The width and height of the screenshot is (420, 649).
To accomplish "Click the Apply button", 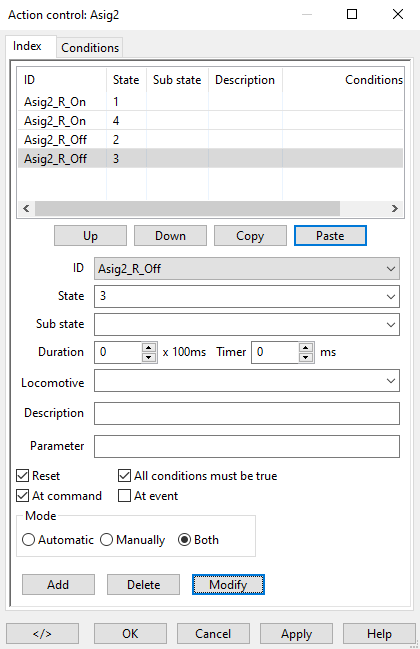I will click(296, 633).
